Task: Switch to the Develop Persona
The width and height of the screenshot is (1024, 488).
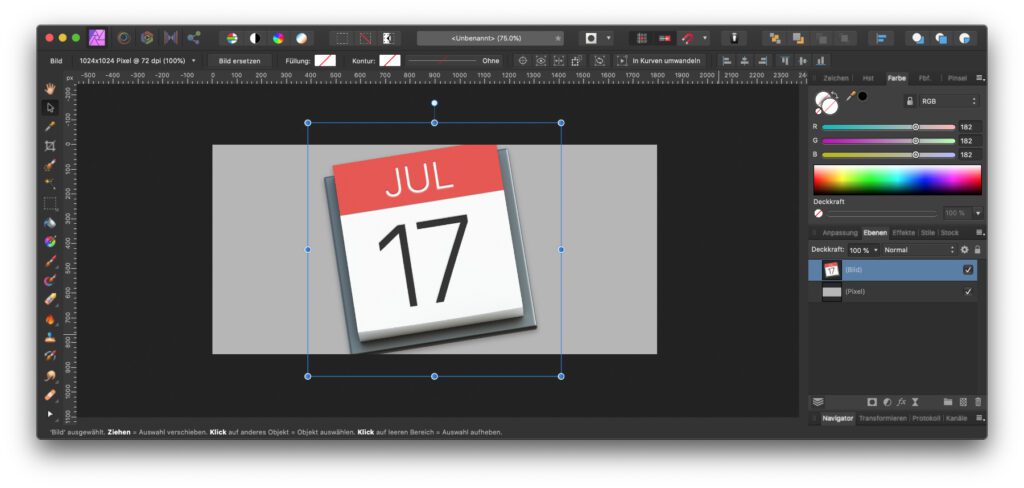Action: pos(148,38)
